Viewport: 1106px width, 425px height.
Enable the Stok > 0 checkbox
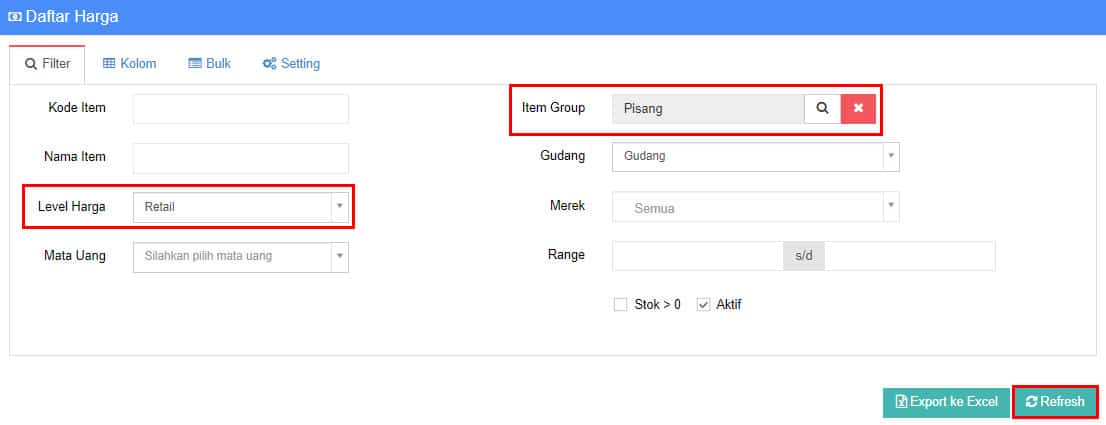pyautogui.click(x=620, y=304)
